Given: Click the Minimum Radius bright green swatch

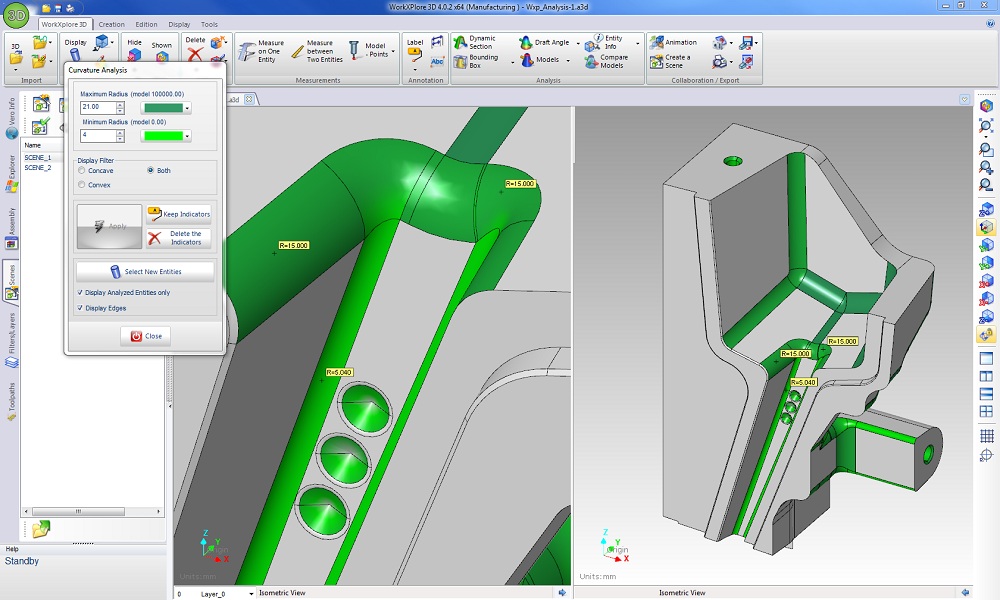Looking at the screenshot, I should click(x=161, y=136).
